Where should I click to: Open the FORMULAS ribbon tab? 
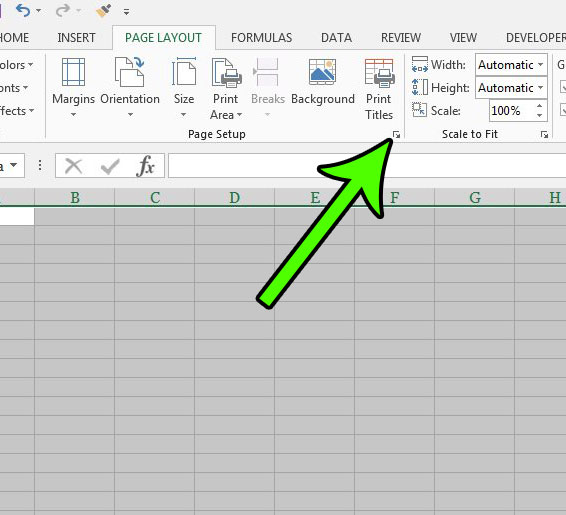(x=261, y=38)
